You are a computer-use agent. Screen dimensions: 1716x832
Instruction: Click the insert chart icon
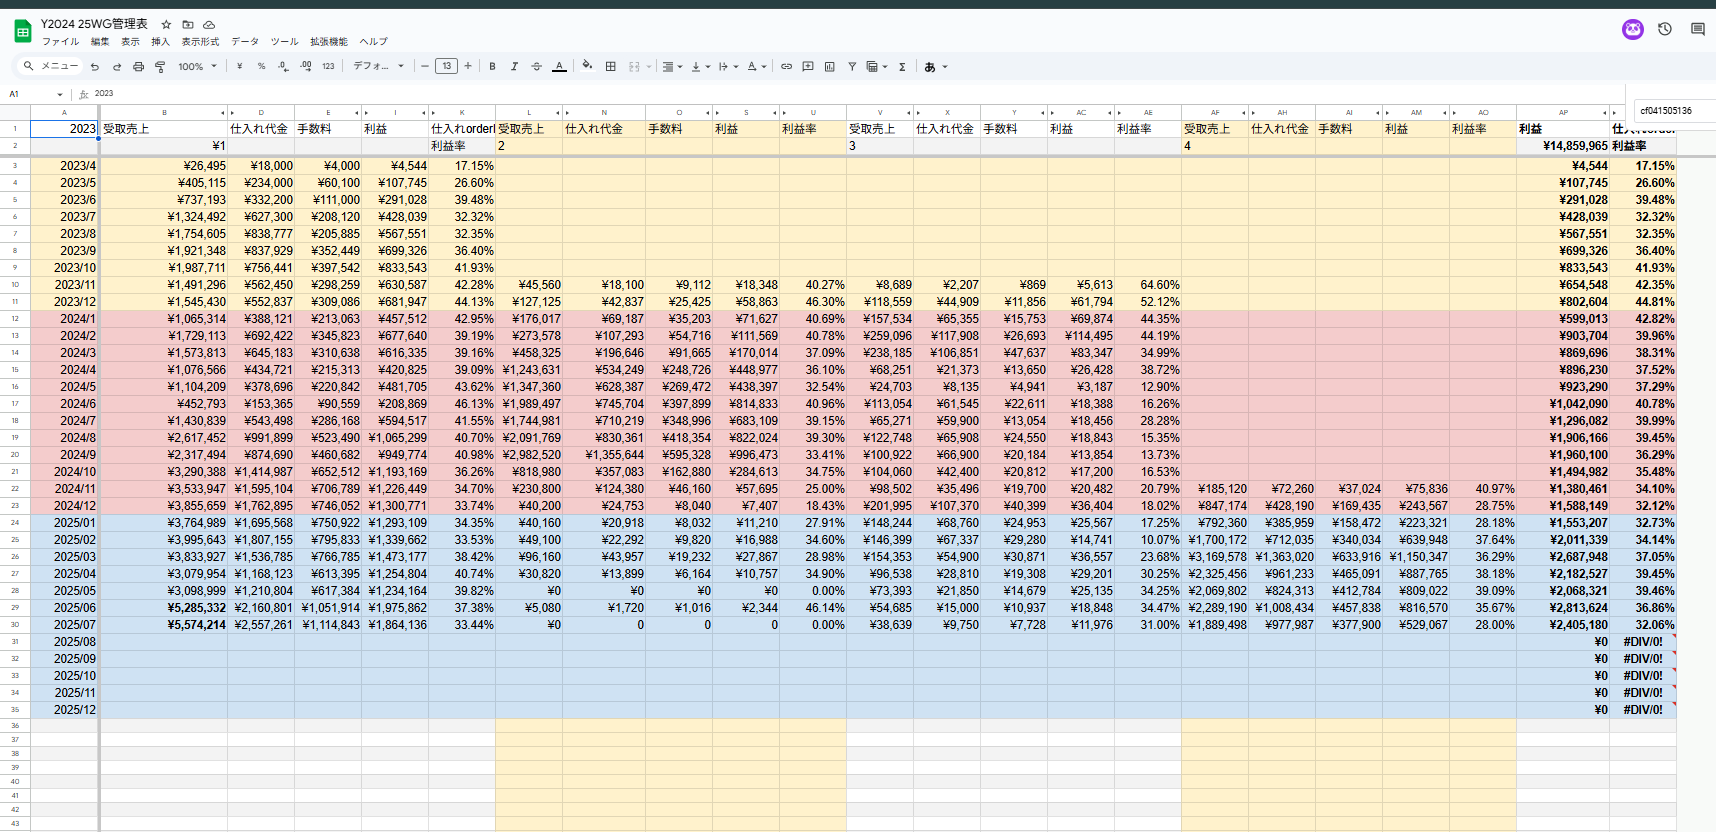[830, 67]
